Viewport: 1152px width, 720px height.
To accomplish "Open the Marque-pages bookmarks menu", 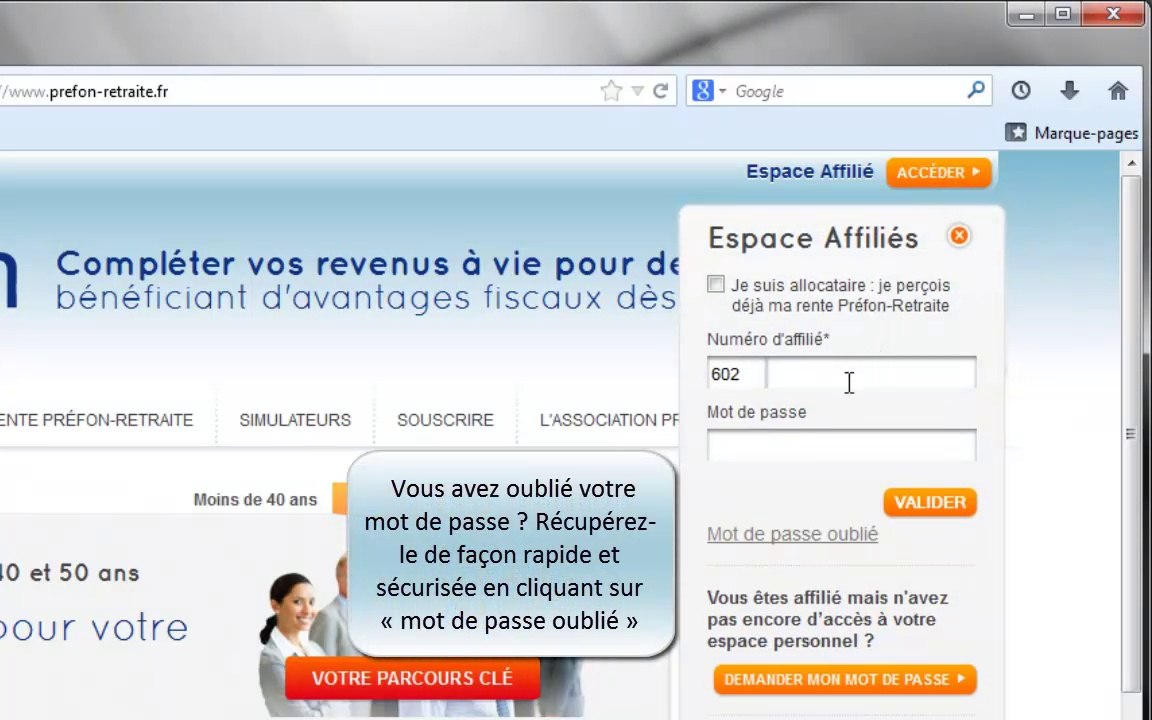I will tap(1072, 133).
